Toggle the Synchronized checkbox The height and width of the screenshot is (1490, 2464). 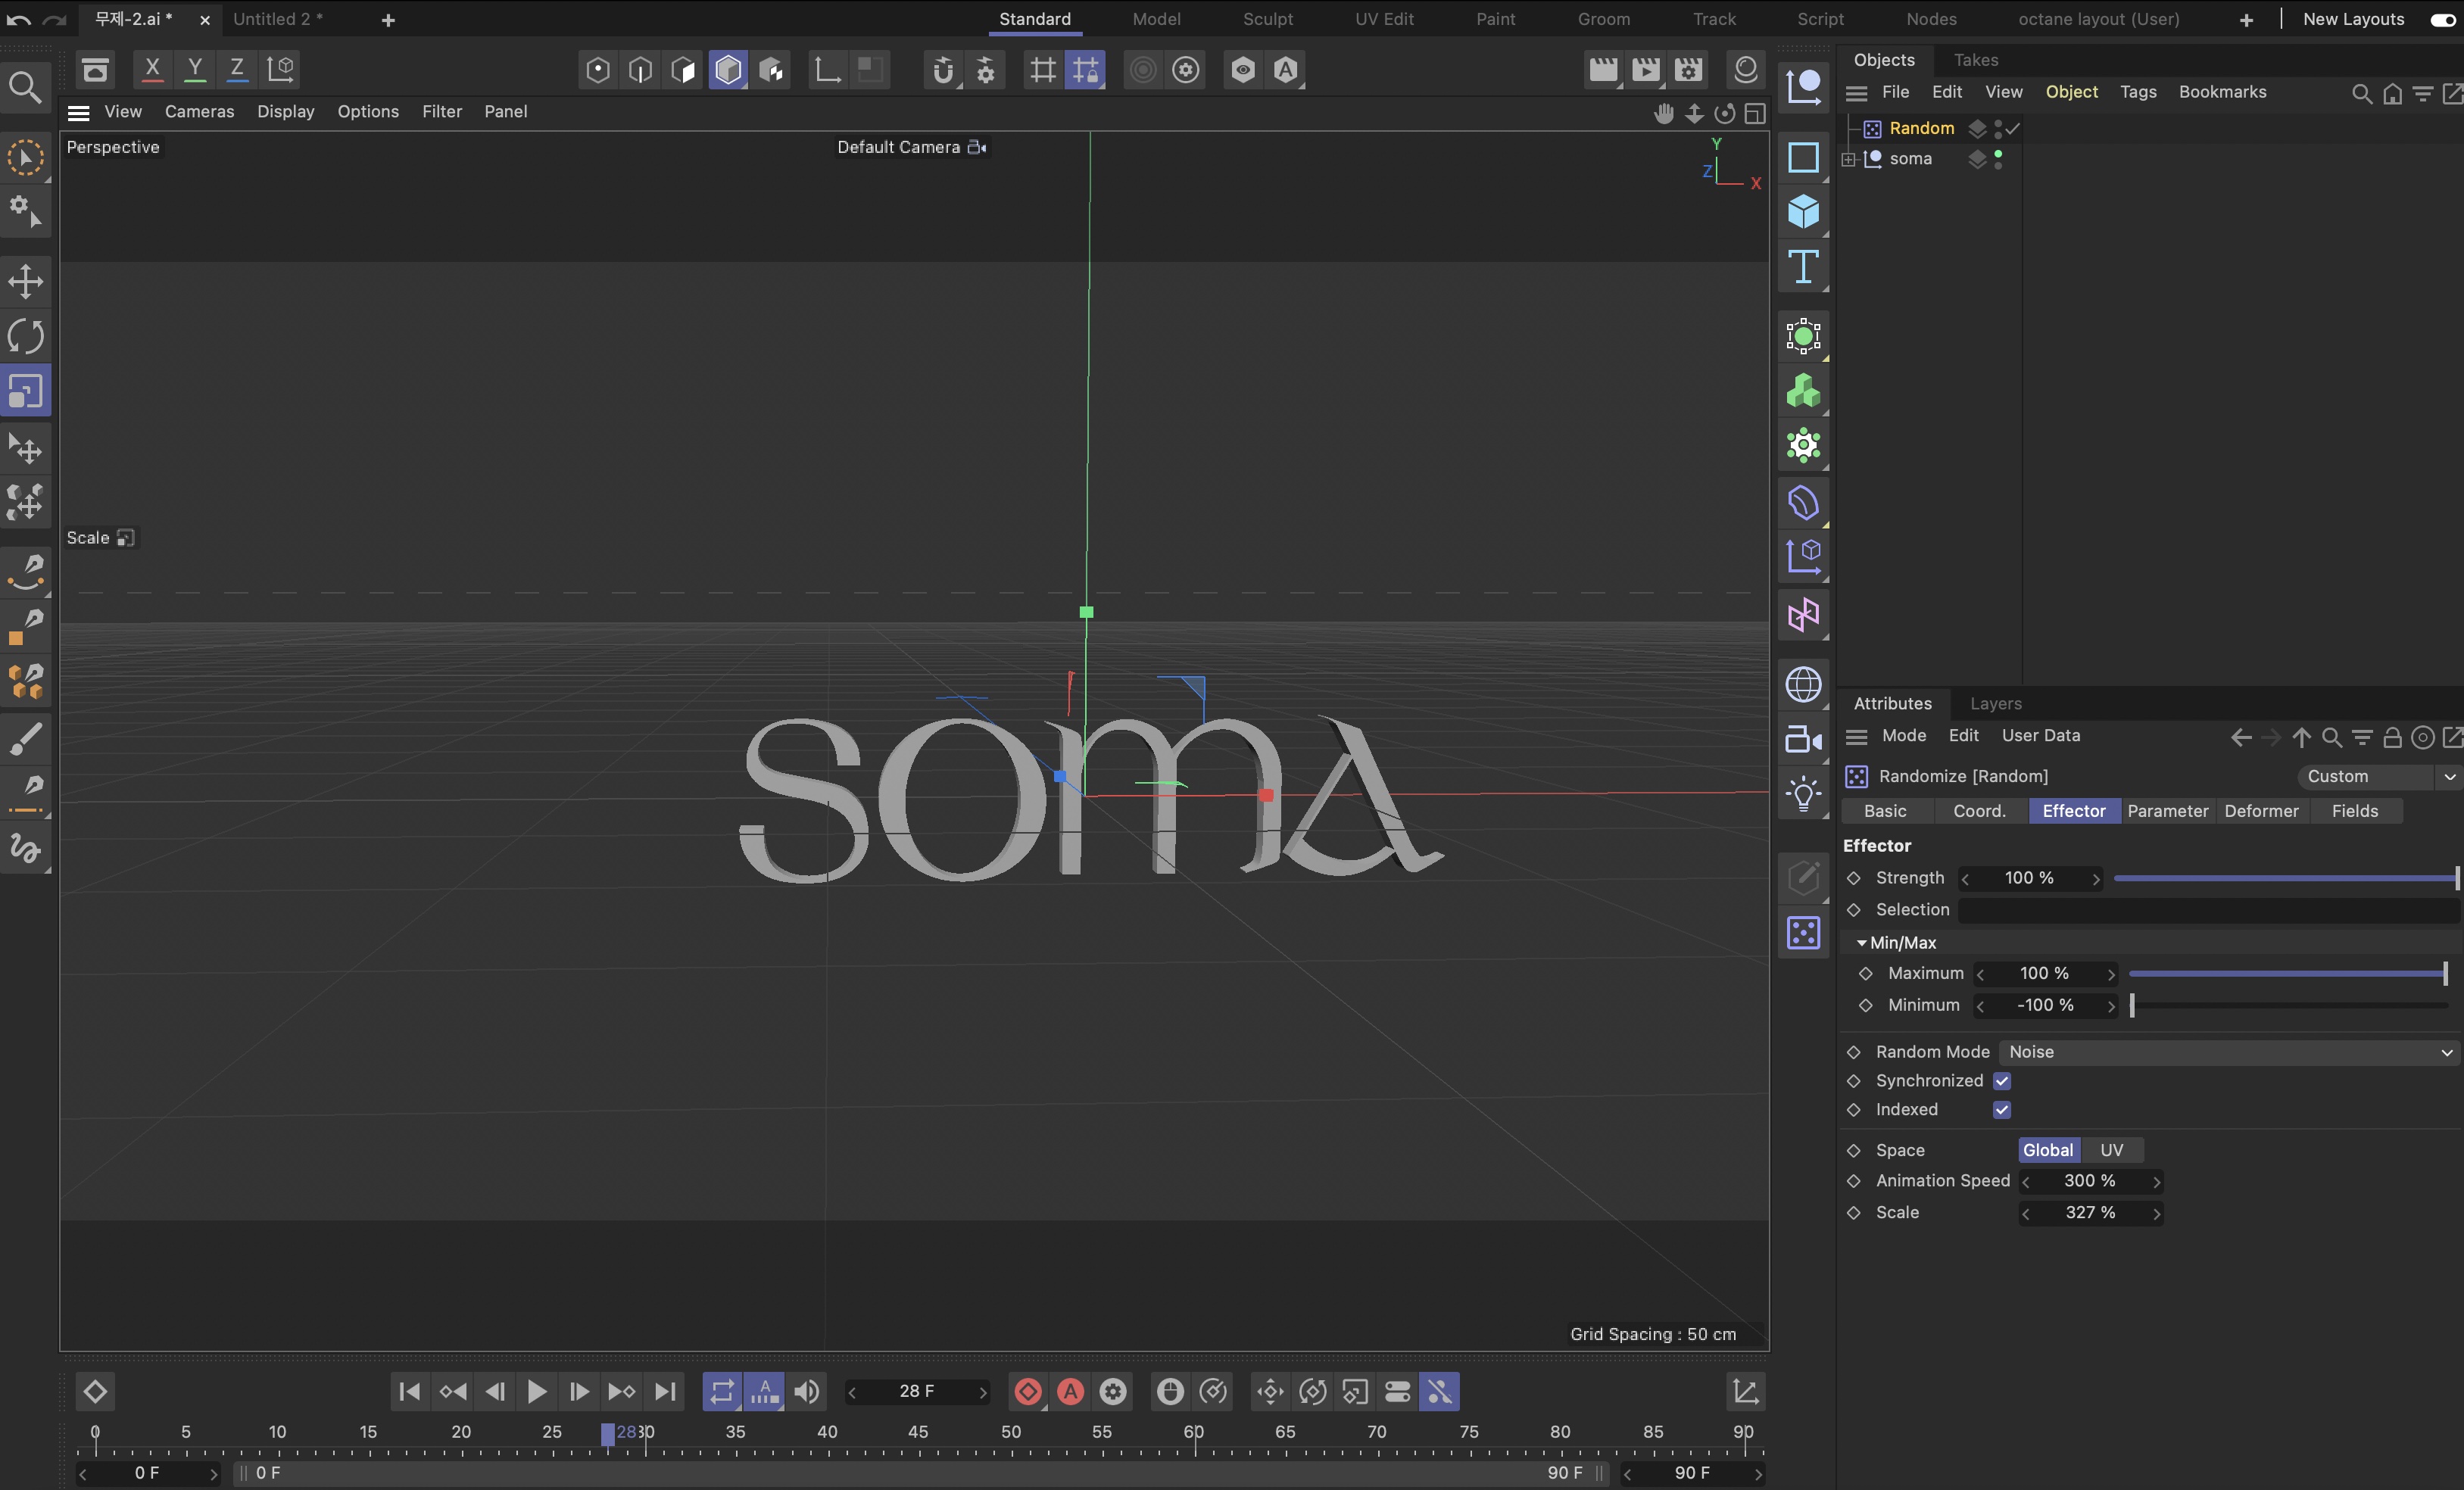pyautogui.click(x=2002, y=1081)
